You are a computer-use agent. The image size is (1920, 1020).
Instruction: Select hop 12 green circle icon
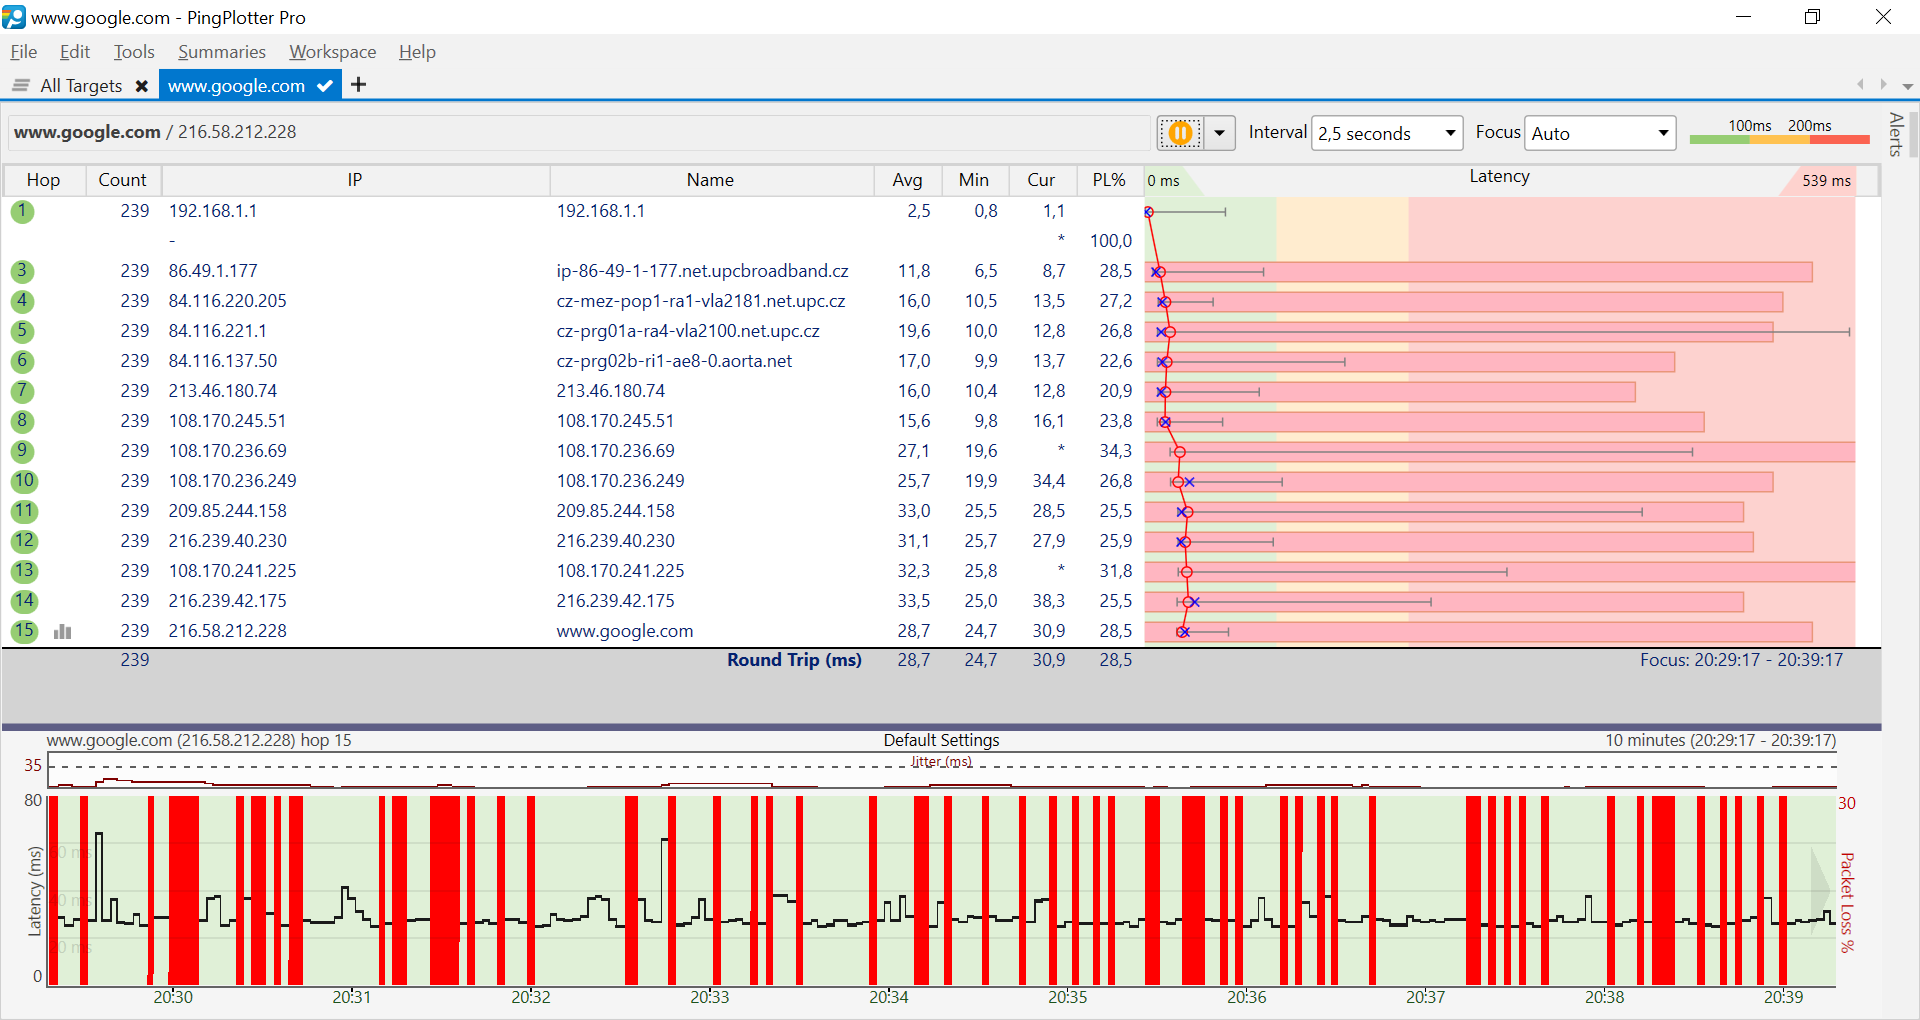[x=24, y=541]
